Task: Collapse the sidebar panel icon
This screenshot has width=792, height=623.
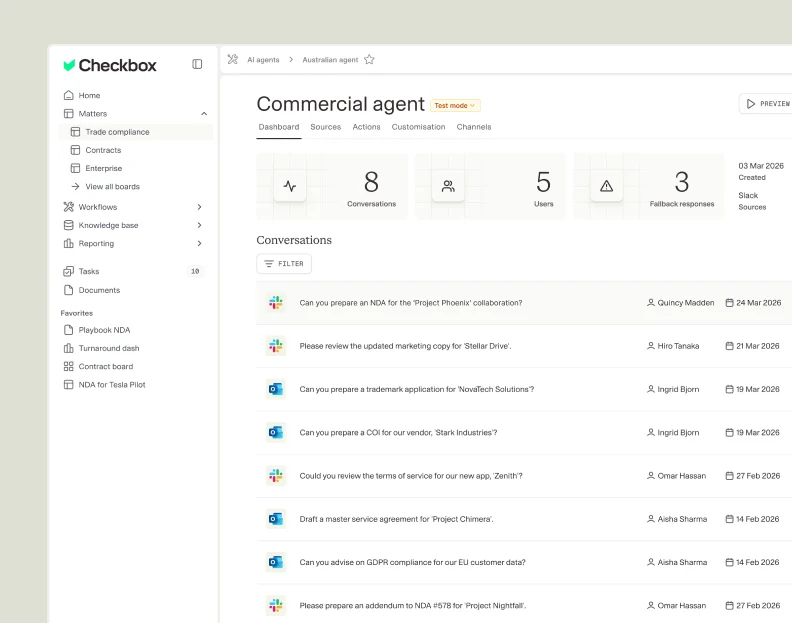Action: (x=197, y=64)
